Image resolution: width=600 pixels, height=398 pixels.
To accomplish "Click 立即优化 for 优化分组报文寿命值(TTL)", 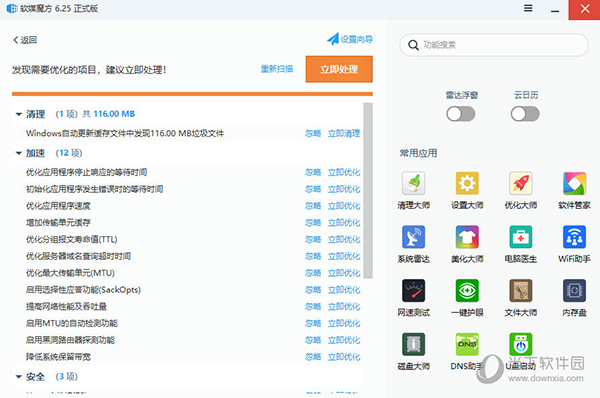I will coord(344,240).
